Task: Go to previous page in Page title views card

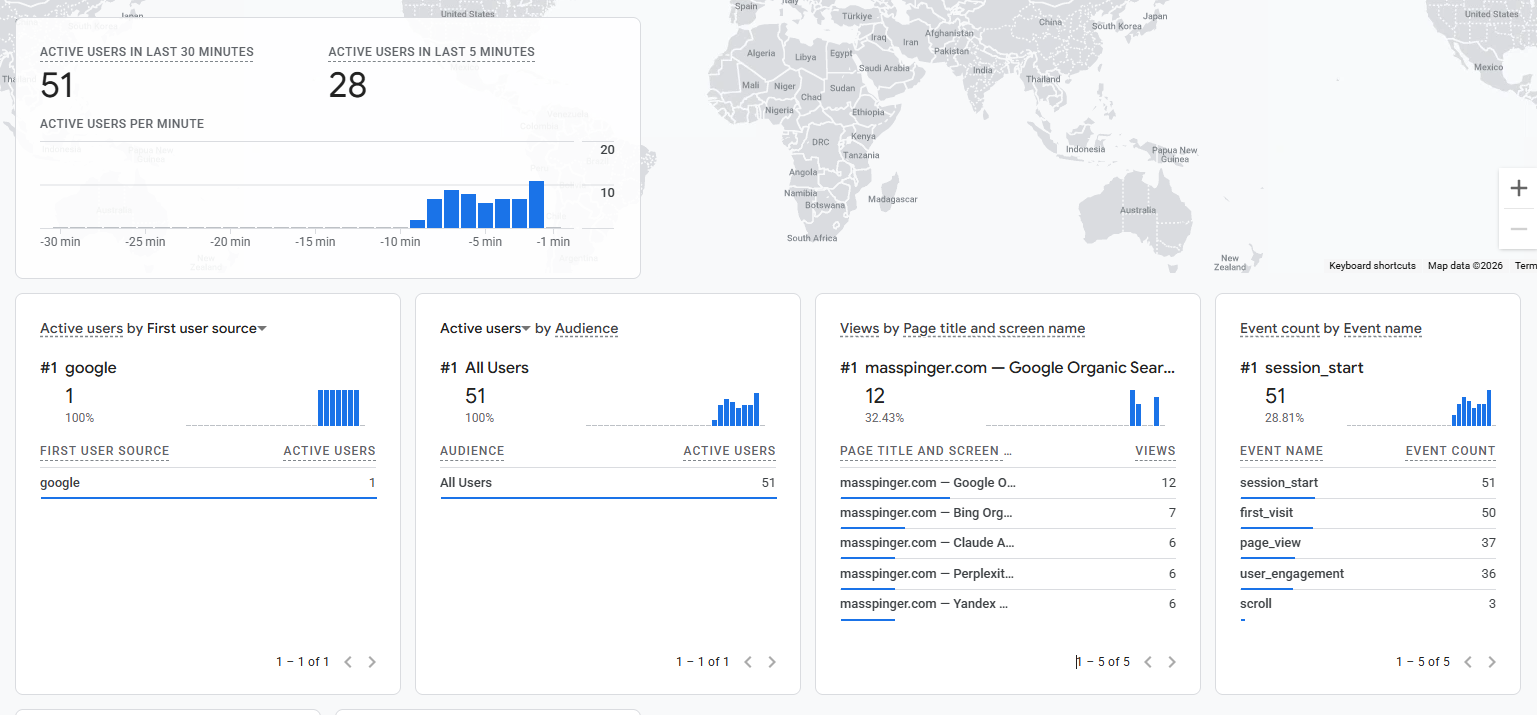Action: point(1148,662)
